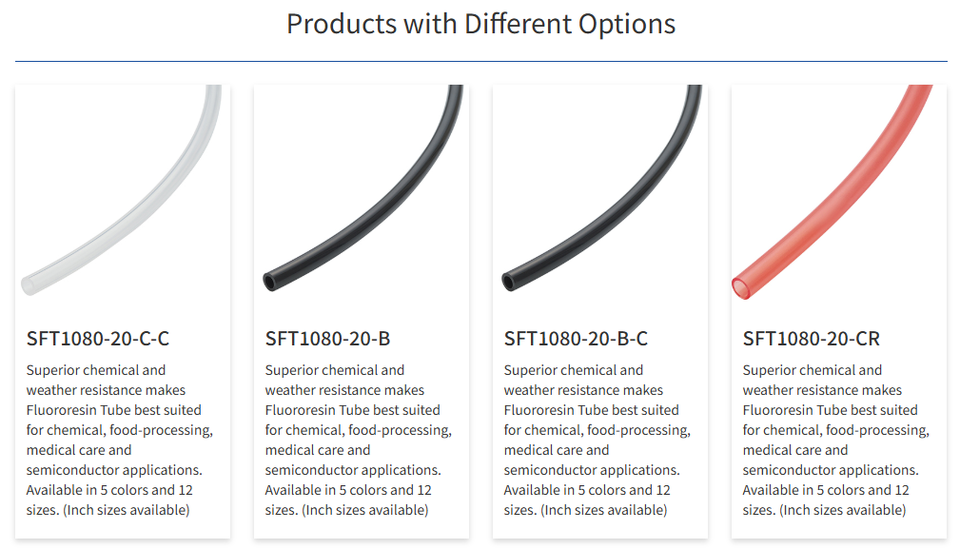Click the horizontal divider line below the heading
Image resolution: width=960 pixels, height=549 pixels.
(x=480, y=62)
